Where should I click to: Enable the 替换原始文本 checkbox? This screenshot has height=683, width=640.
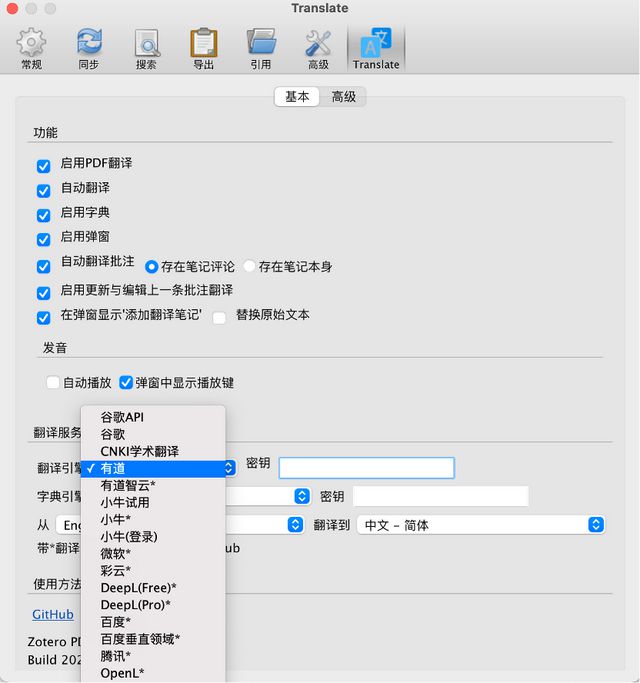coord(219,318)
